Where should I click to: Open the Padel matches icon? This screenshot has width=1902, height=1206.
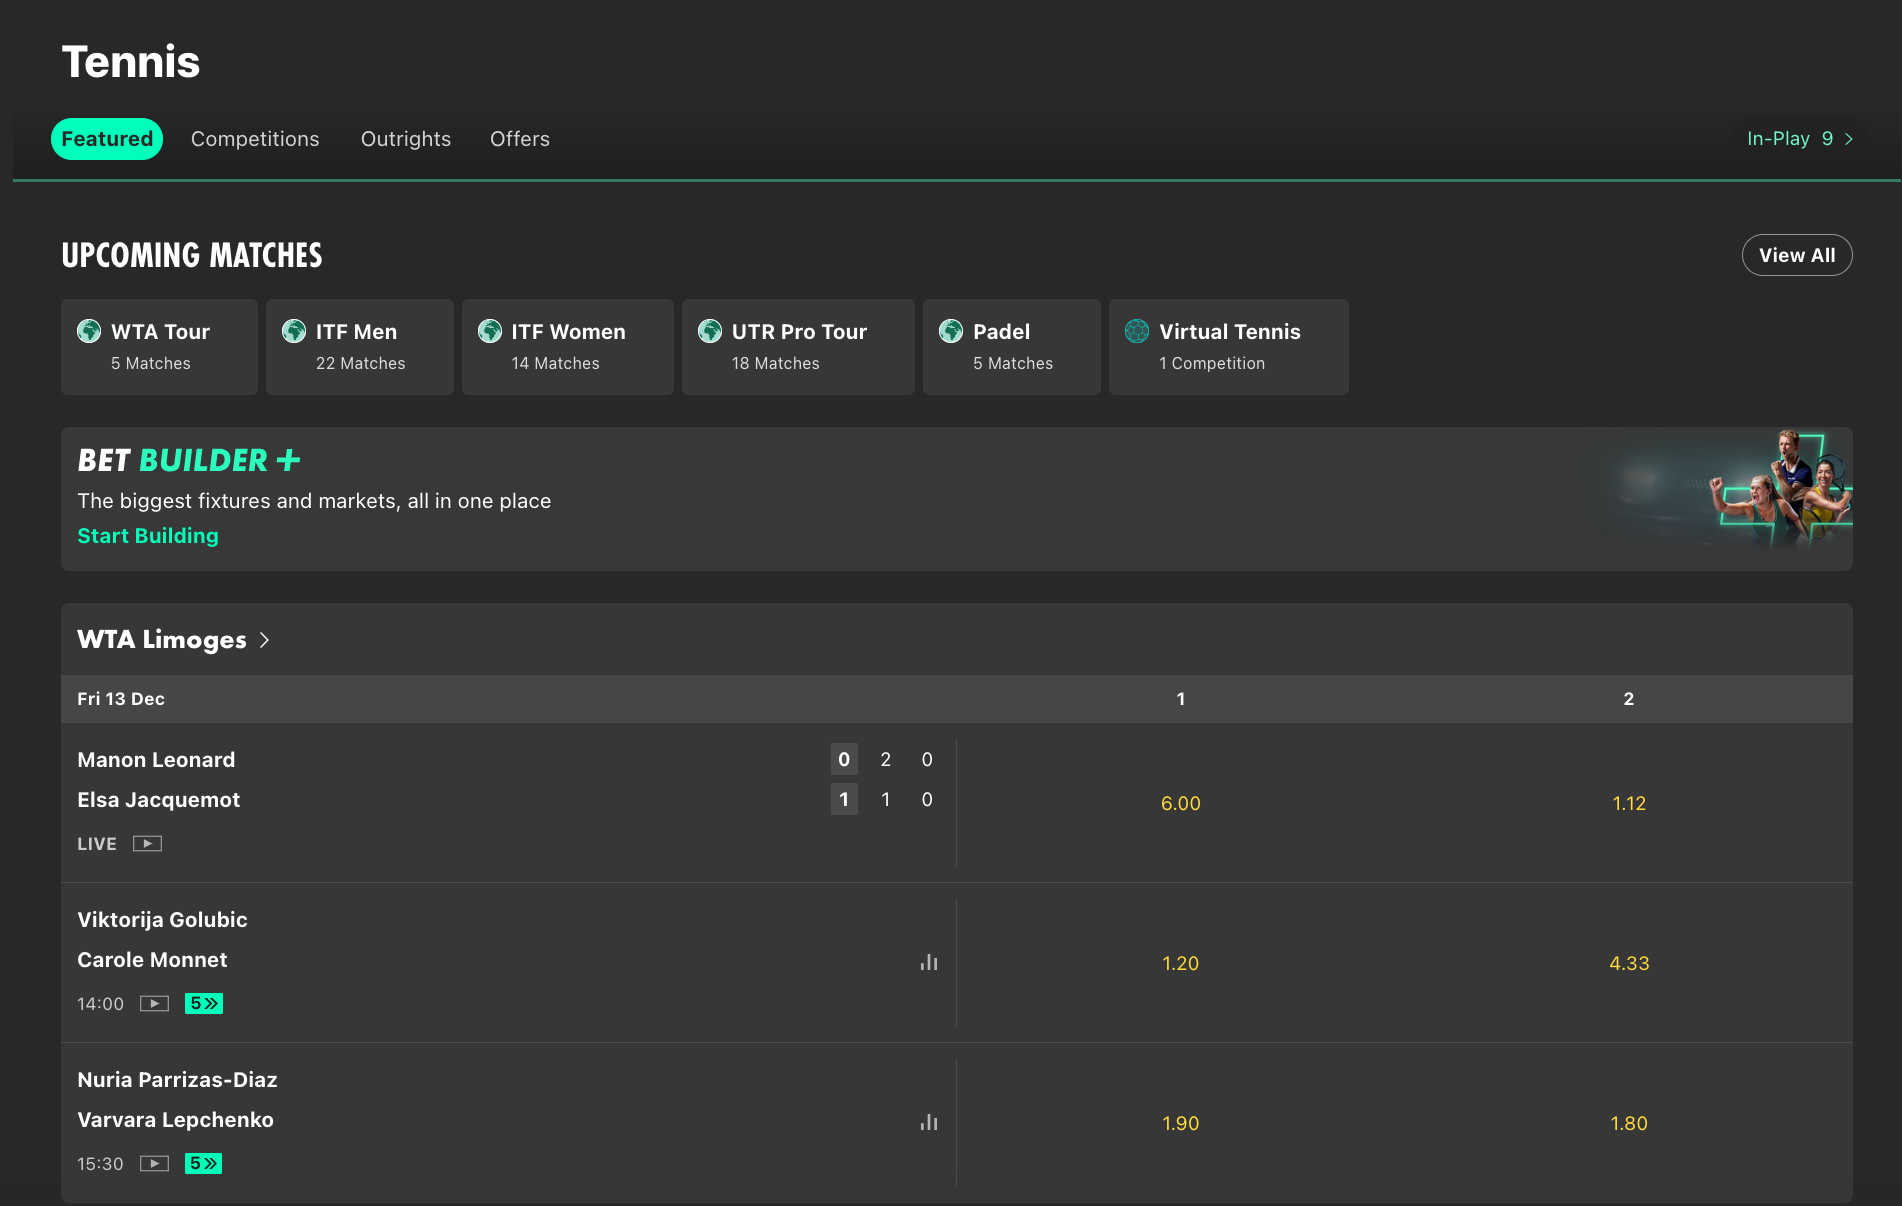(950, 331)
